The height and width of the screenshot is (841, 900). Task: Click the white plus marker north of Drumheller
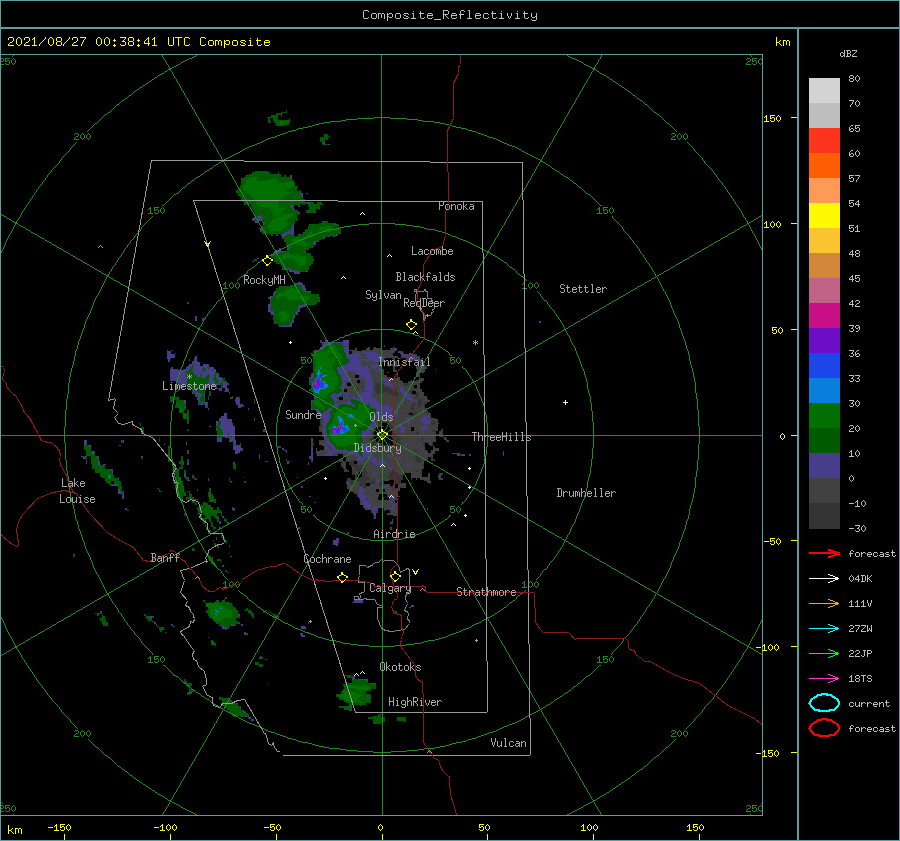point(565,402)
